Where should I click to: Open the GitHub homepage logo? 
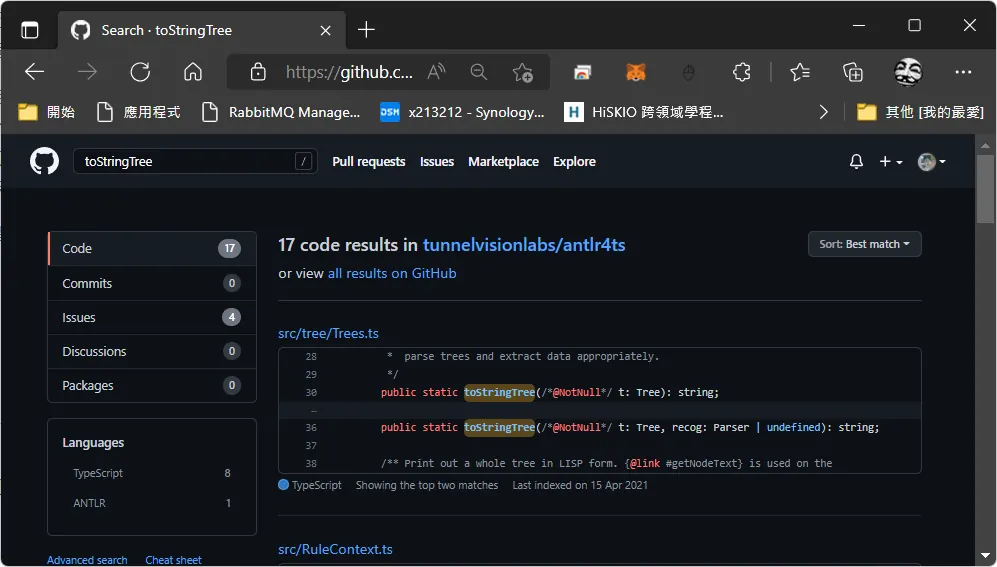(45, 161)
